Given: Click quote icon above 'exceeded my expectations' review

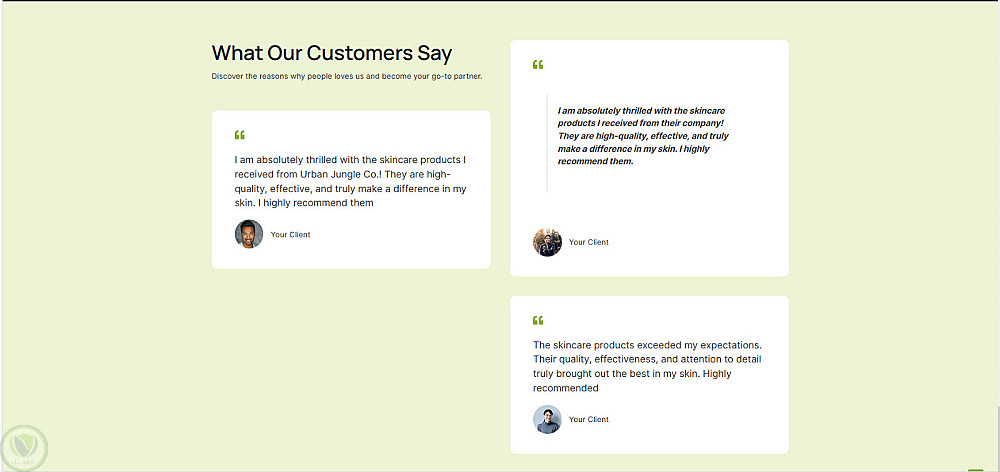Looking at the screenshot, I should [x=538, y=321].
